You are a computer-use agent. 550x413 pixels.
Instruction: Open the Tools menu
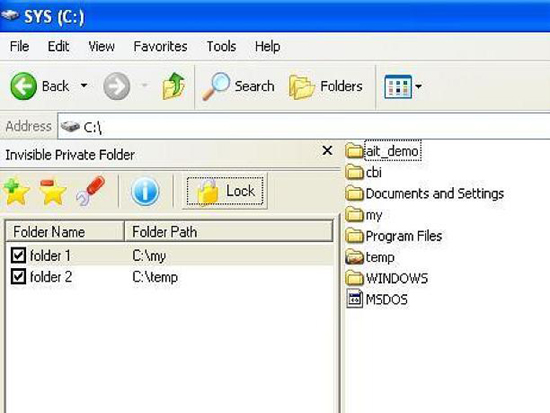pos(221,46)
